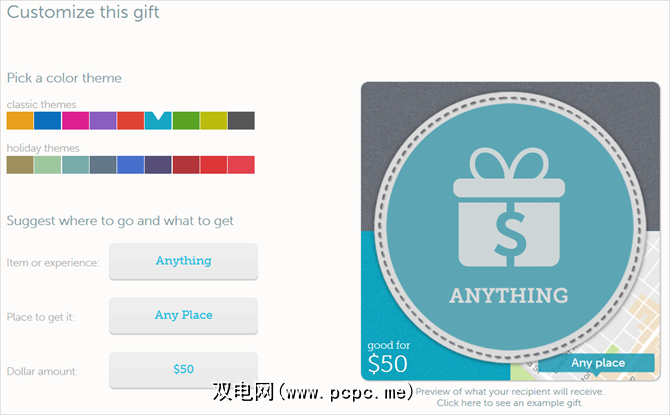Click the gift box dollar icon
The image size is (670, 415).
[x=509, y=208]
